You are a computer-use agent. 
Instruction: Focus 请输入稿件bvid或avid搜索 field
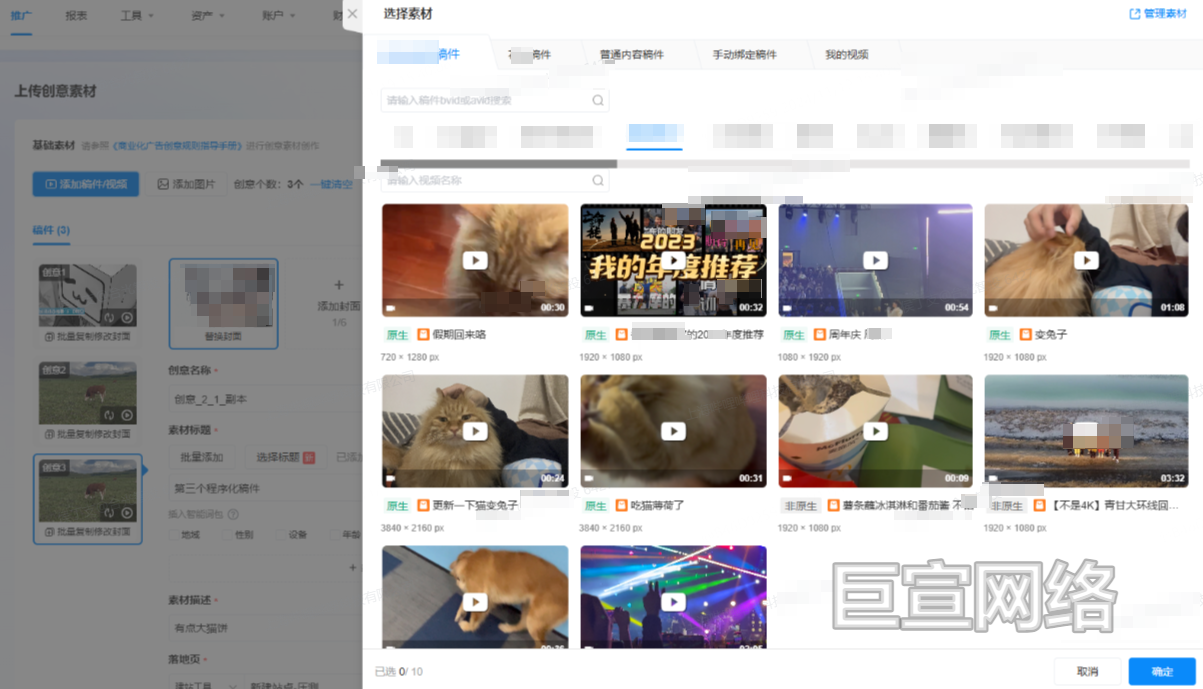coord(494,100)
